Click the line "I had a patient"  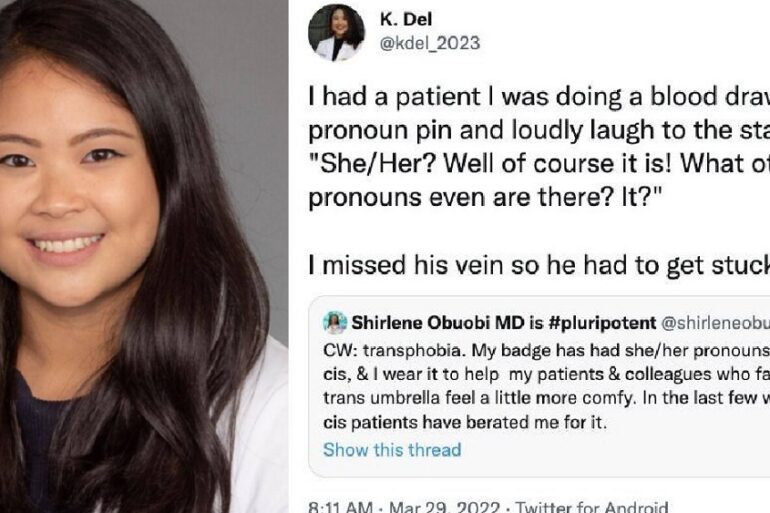tap(539, 97)
